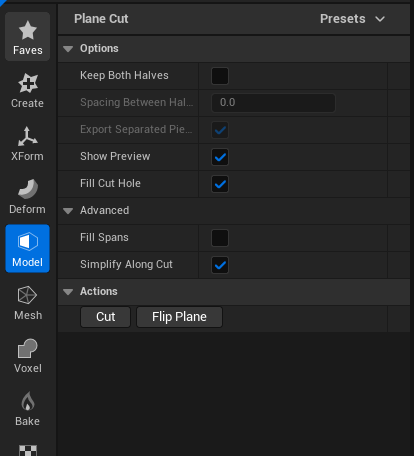The width and height of the screenshot is (414, 456).
Task: Uncheck Simplify Along Cut
Action: 220,265
